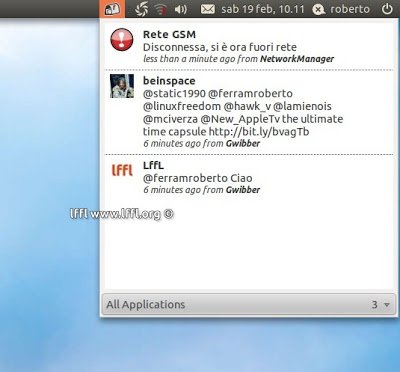Click the @lamienois mention text

pos(302,106)
